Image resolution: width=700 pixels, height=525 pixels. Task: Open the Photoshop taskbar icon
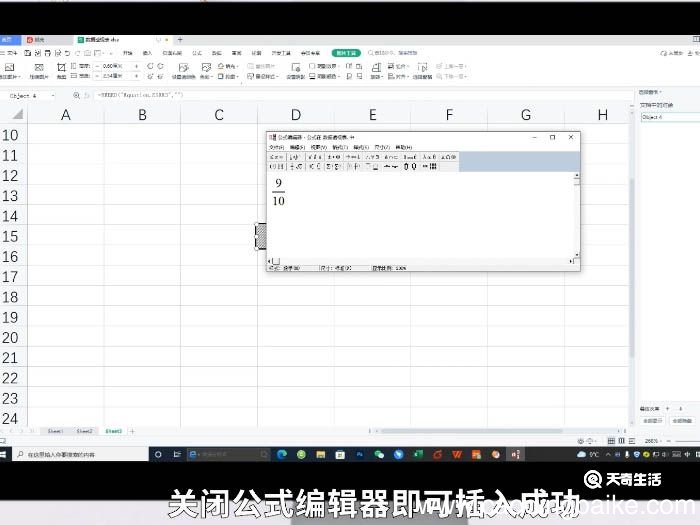[359, 454]
